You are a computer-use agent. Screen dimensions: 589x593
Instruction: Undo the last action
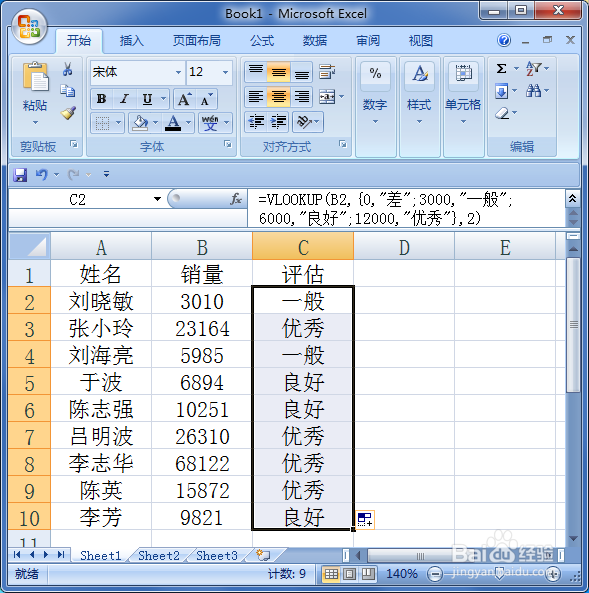[42, 174]
